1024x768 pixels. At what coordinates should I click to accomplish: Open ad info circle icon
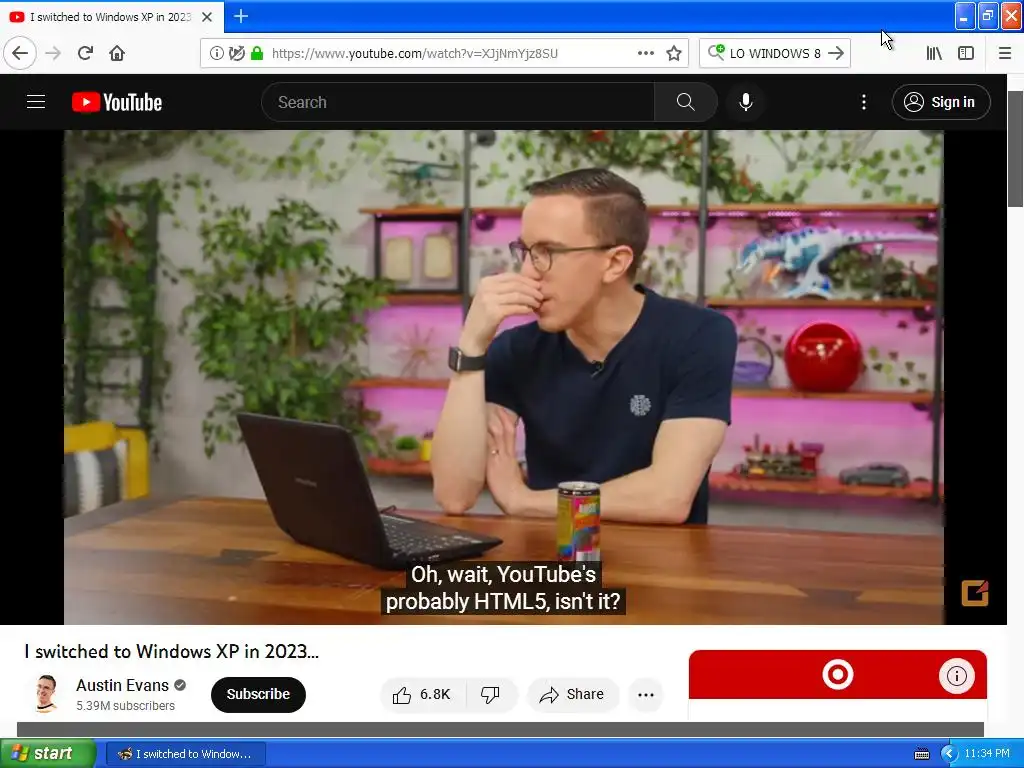(x=957, y=675)
